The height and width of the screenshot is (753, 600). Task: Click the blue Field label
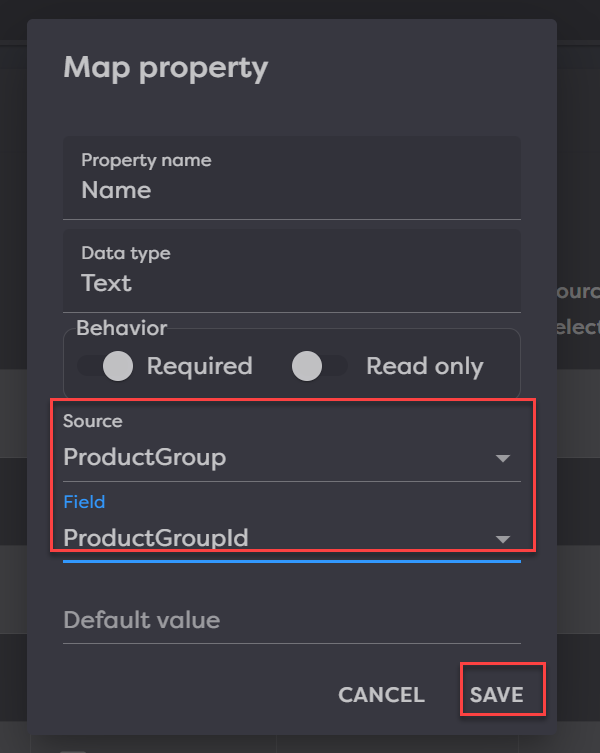(x=84, y=502)
